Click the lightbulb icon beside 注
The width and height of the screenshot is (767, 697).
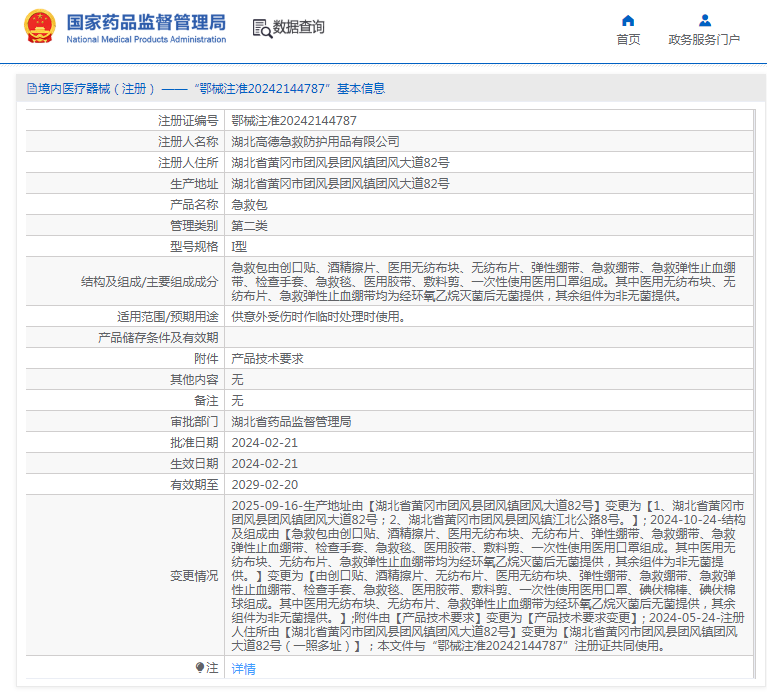[200, 667]
